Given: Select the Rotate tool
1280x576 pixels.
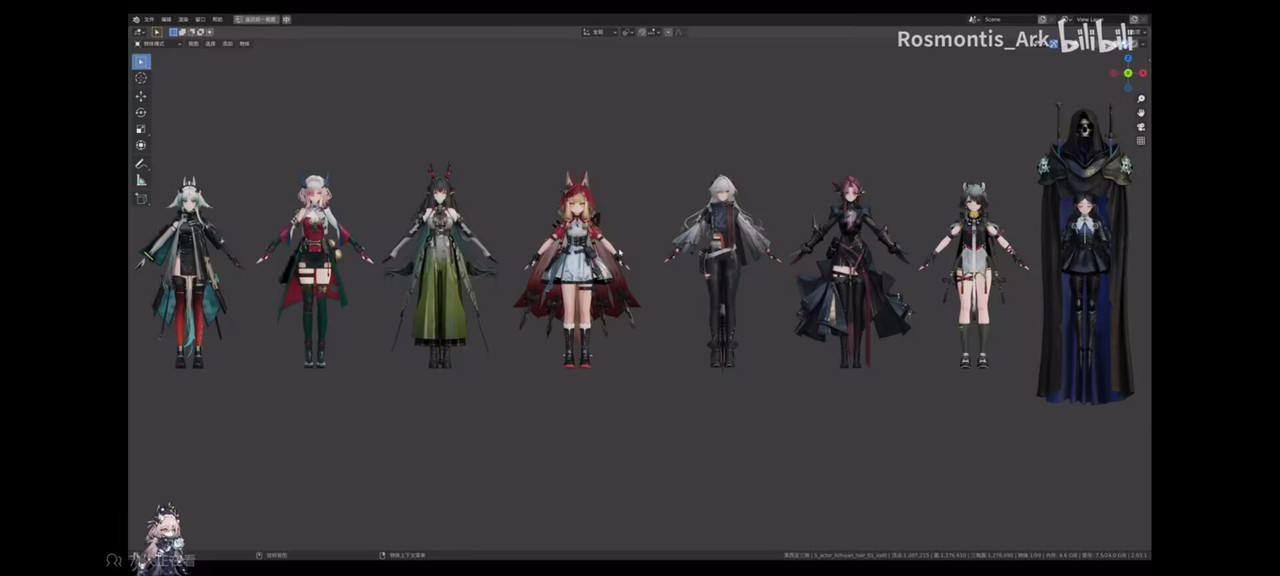Looking at the screenshot, I should point(141,112).
